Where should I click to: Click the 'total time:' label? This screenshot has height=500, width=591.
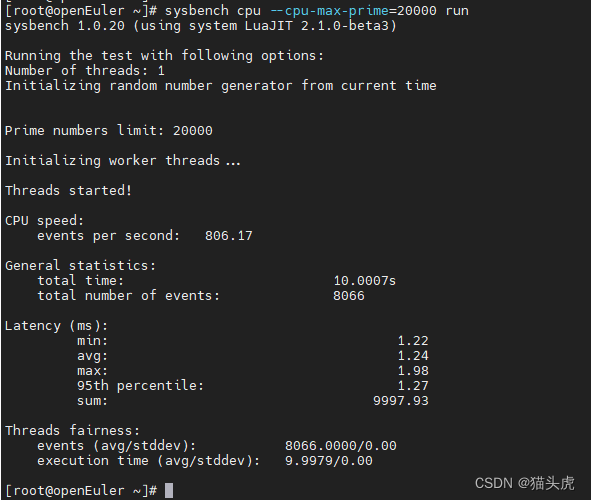click(80, 281)
